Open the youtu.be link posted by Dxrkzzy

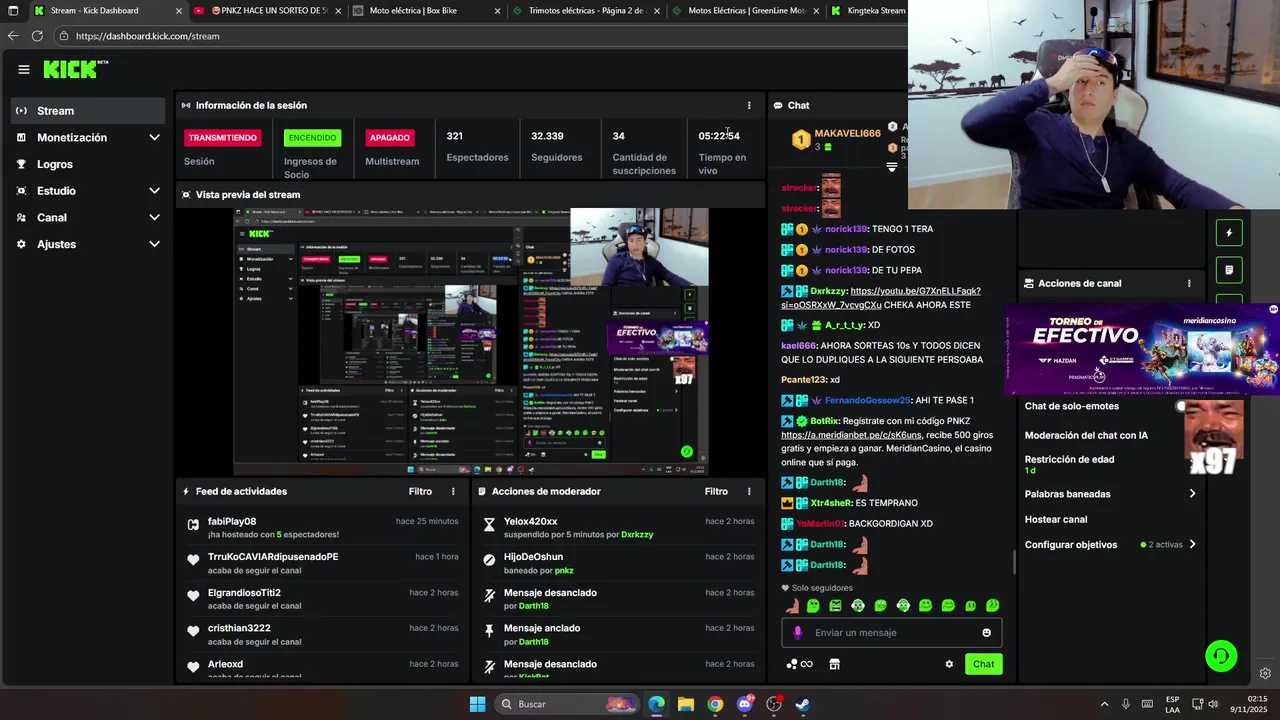click(x=880, y=298)
